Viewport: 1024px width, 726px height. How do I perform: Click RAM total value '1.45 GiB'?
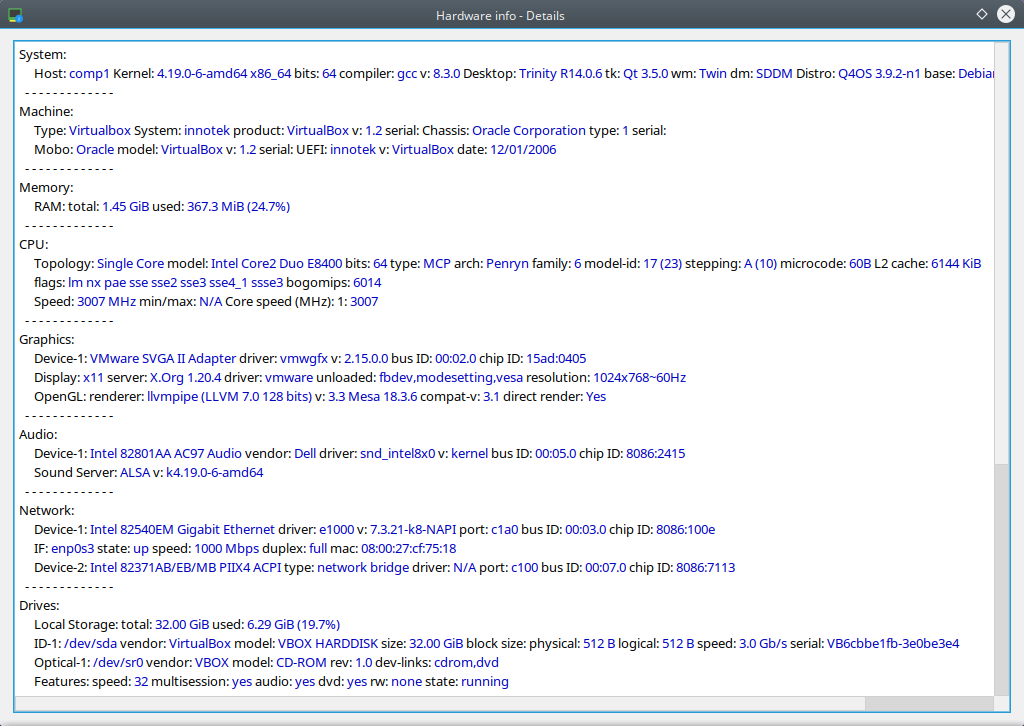[125, 207]
